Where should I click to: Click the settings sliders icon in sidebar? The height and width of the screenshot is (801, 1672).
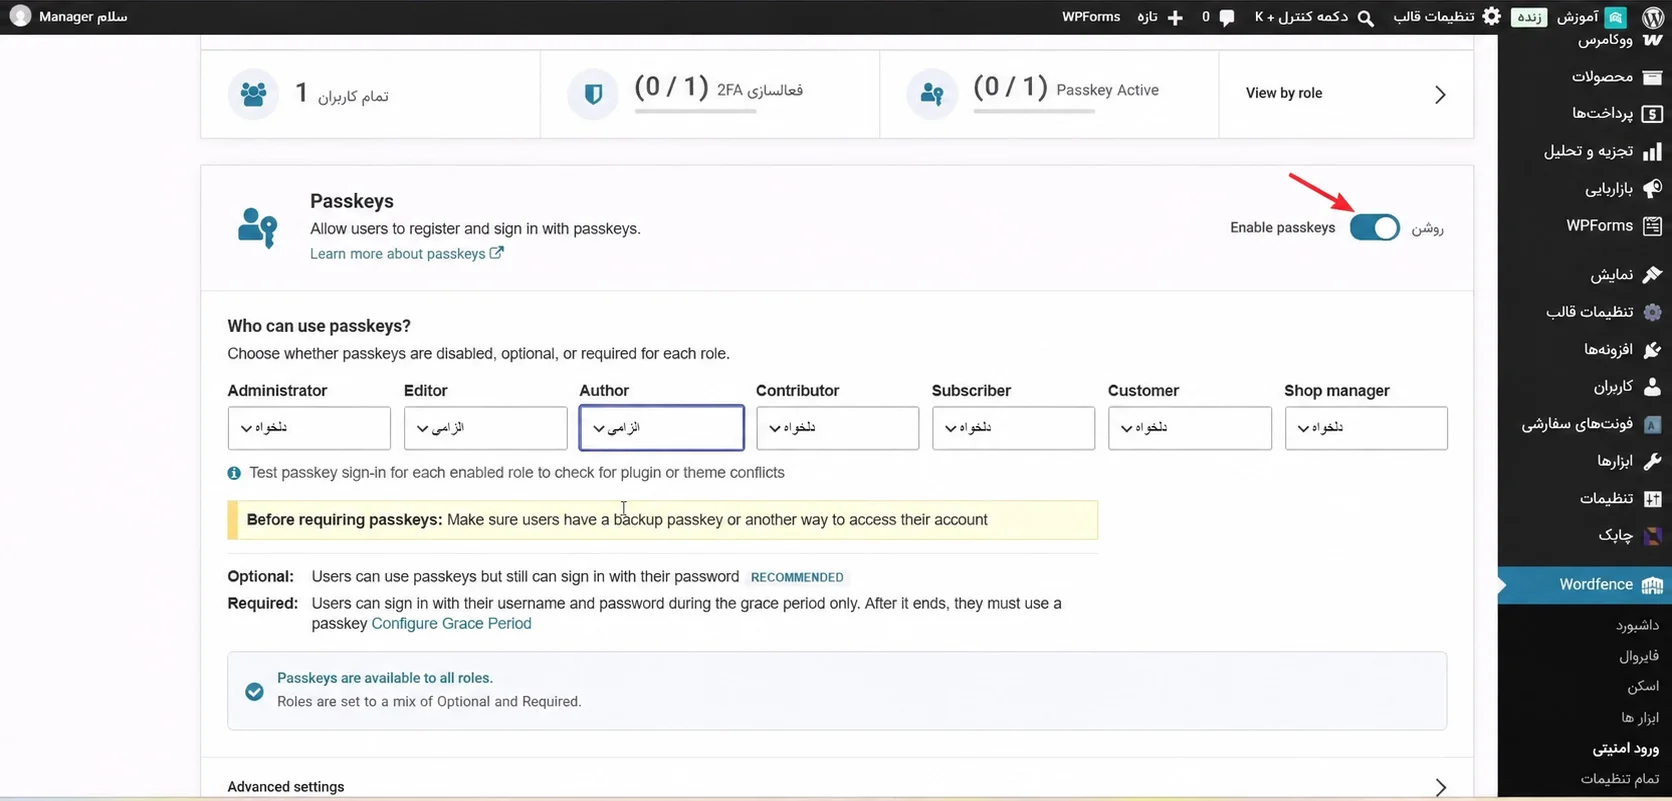1652,498
